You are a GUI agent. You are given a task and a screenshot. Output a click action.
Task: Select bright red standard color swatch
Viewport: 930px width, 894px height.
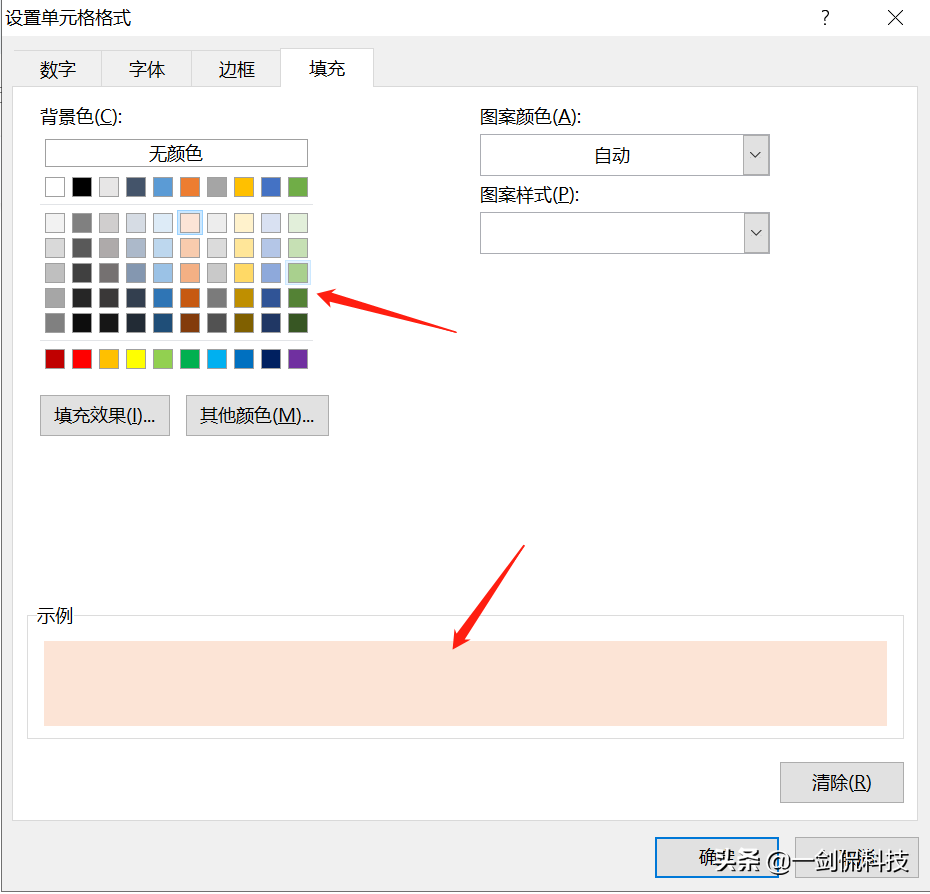tap(82, 359)
